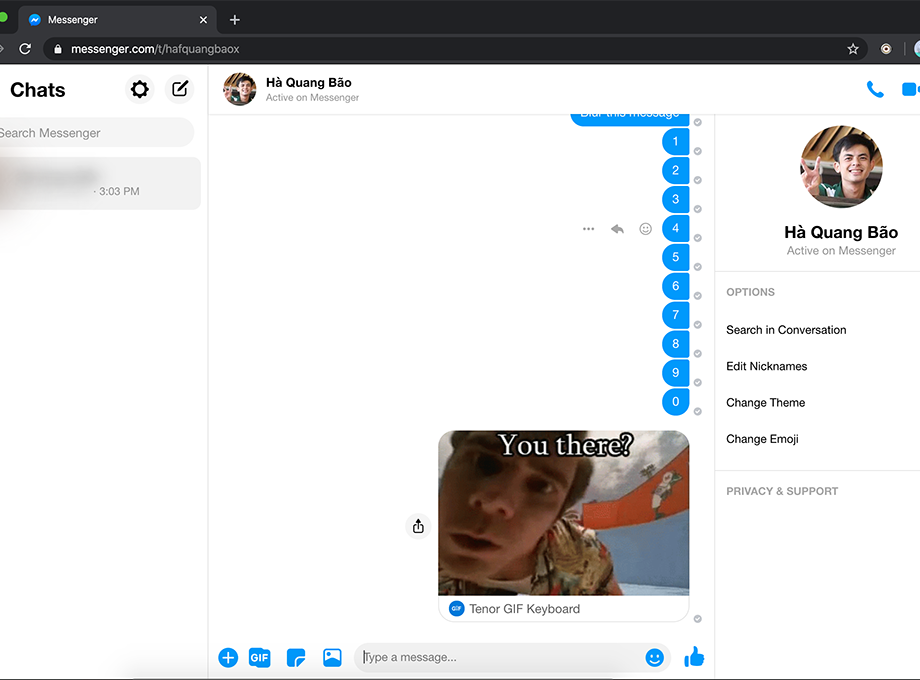Close the Messenger tab
920x680 pixels.
(x=203, y=20)
